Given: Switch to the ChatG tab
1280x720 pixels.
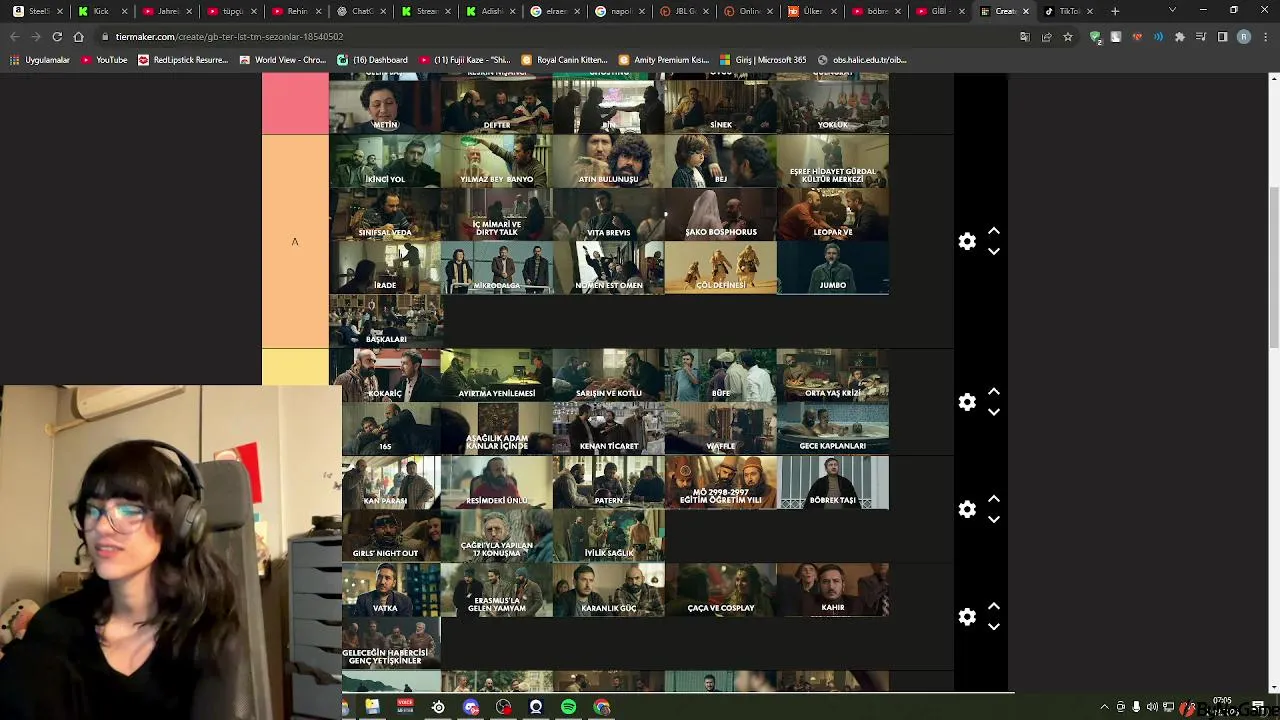Looking at the screenshot, I should [x=360, y=11].
